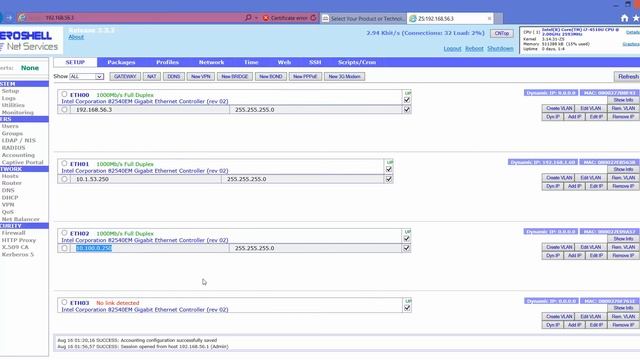Select the ETH03 interface radio button
Image resolution: width=640 pixels, height=360 pixels.
(64, 302)
